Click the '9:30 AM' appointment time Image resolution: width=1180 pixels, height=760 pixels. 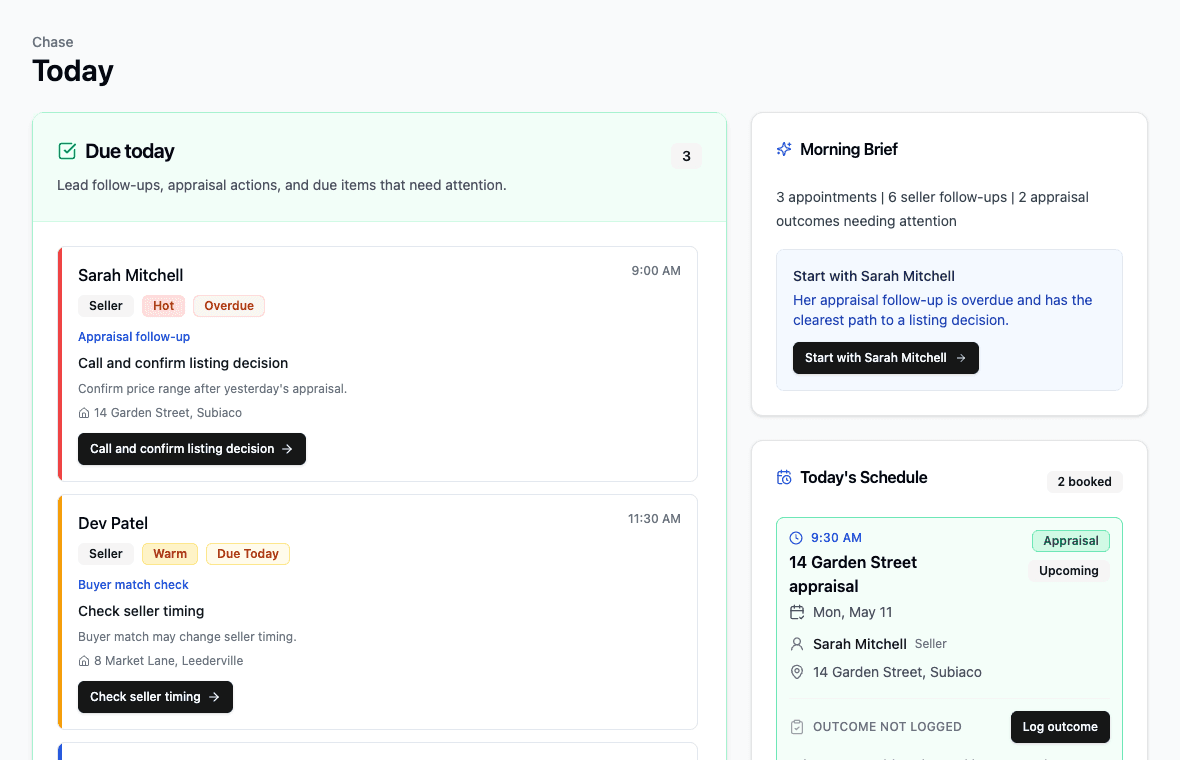coord(836,538)
